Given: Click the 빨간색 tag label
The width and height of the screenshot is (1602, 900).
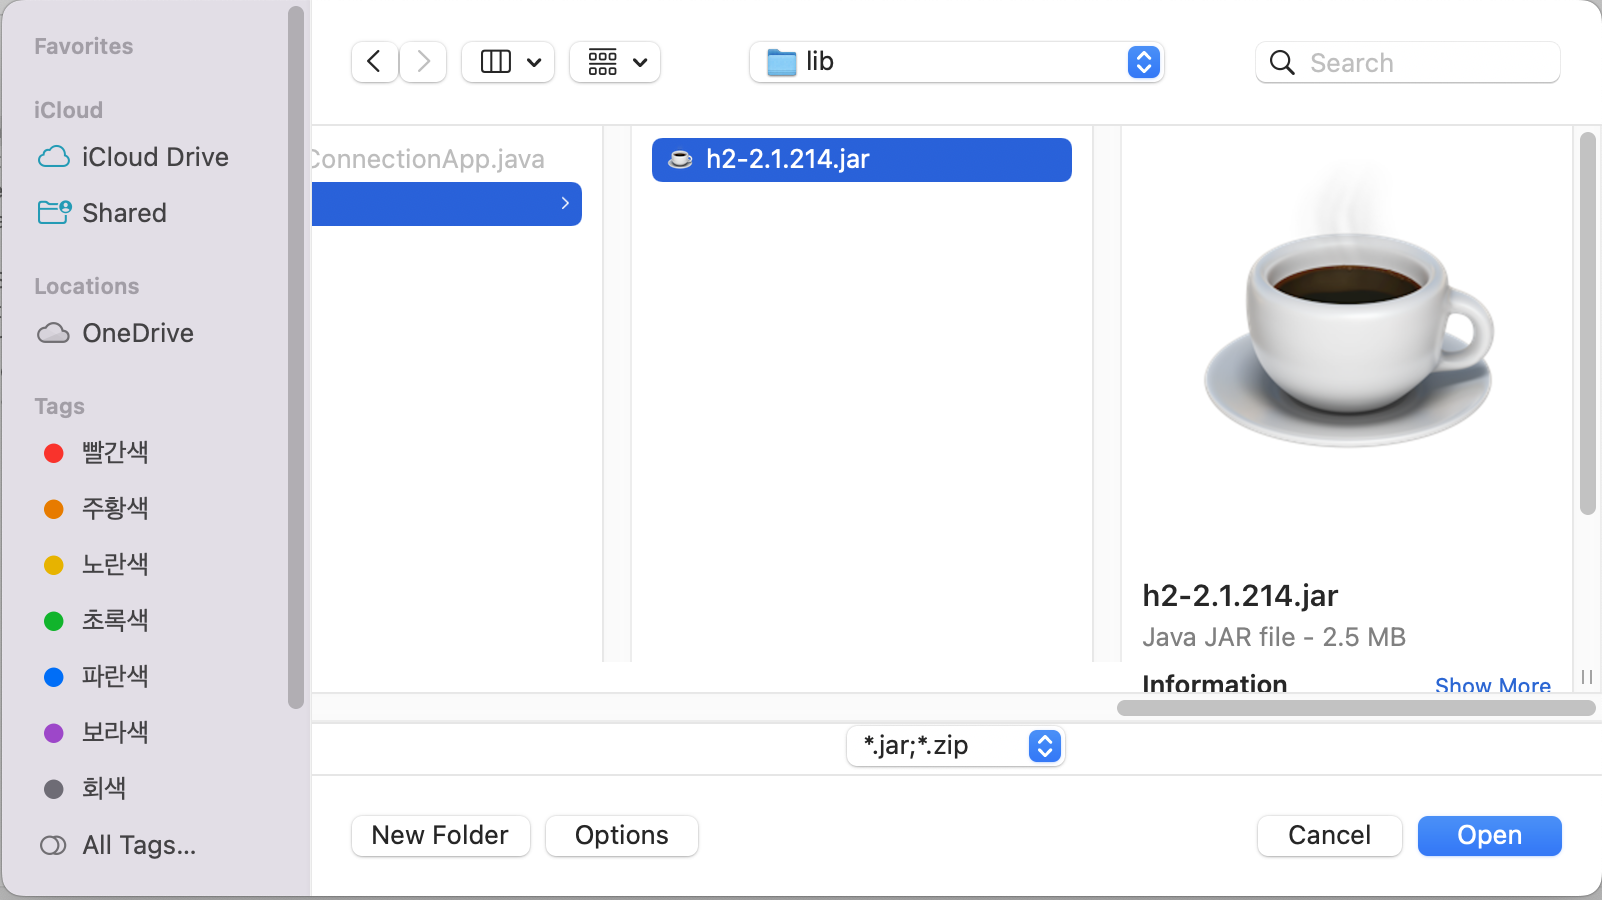Looking at the screenshot, I should click(x=115, y=452).
